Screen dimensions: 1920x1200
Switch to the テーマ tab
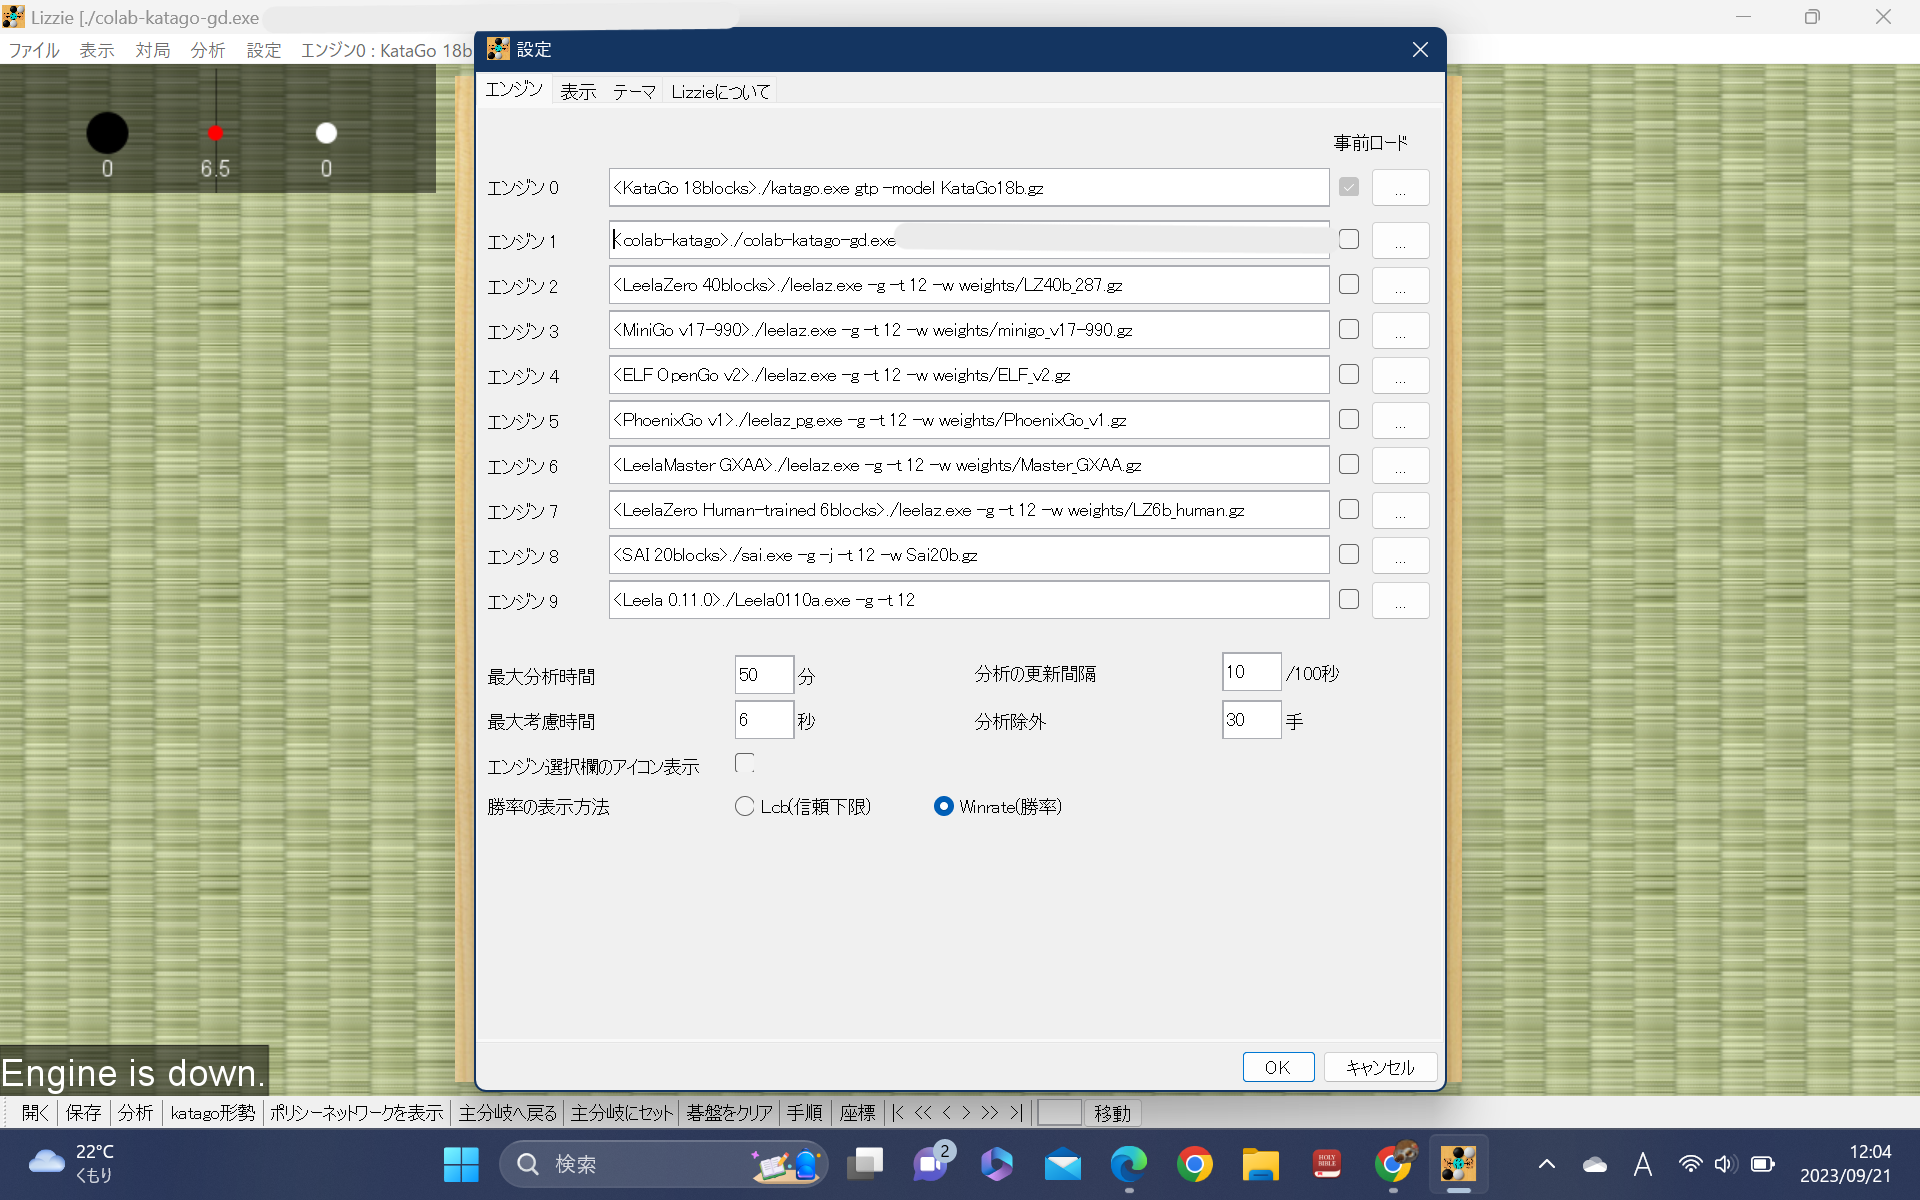coord(634,92)
